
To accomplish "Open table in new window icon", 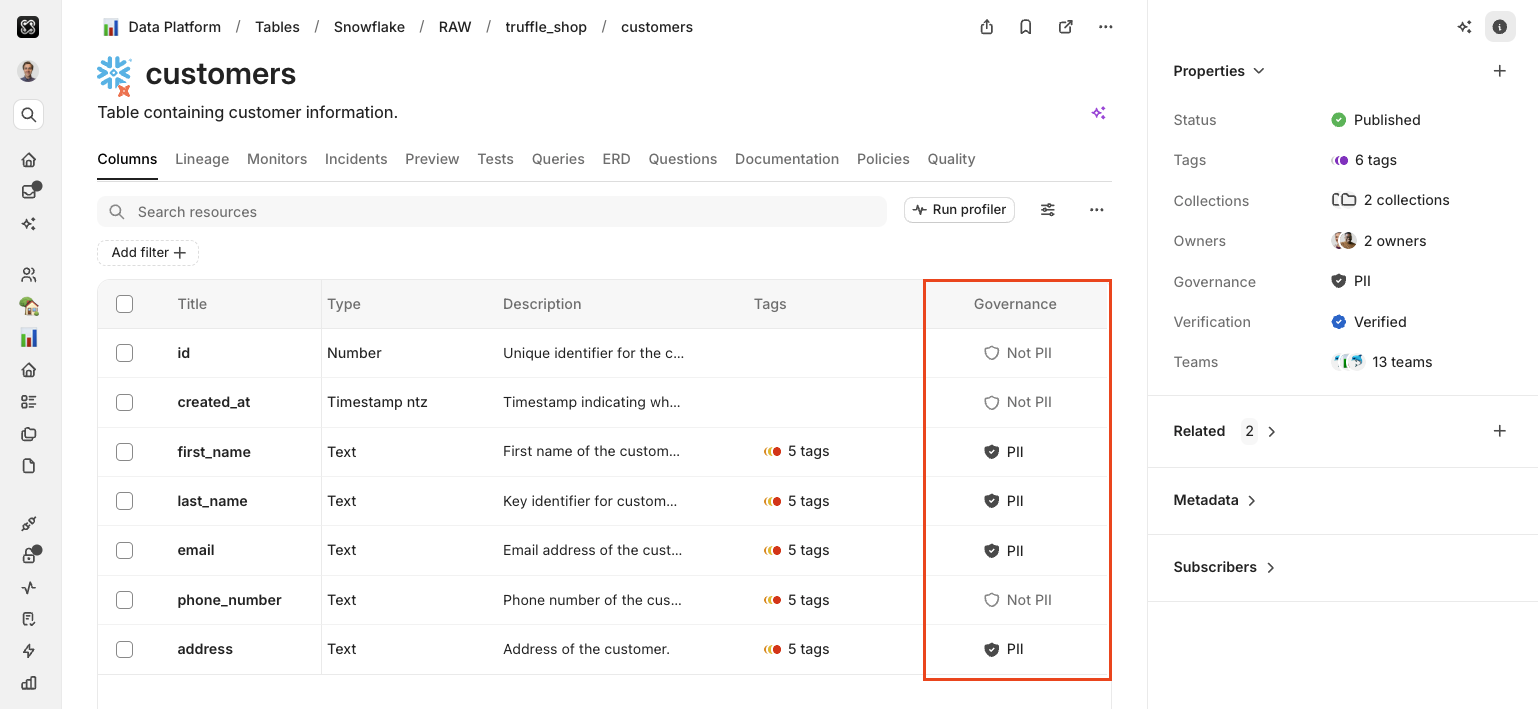I will coord(1066,27).
